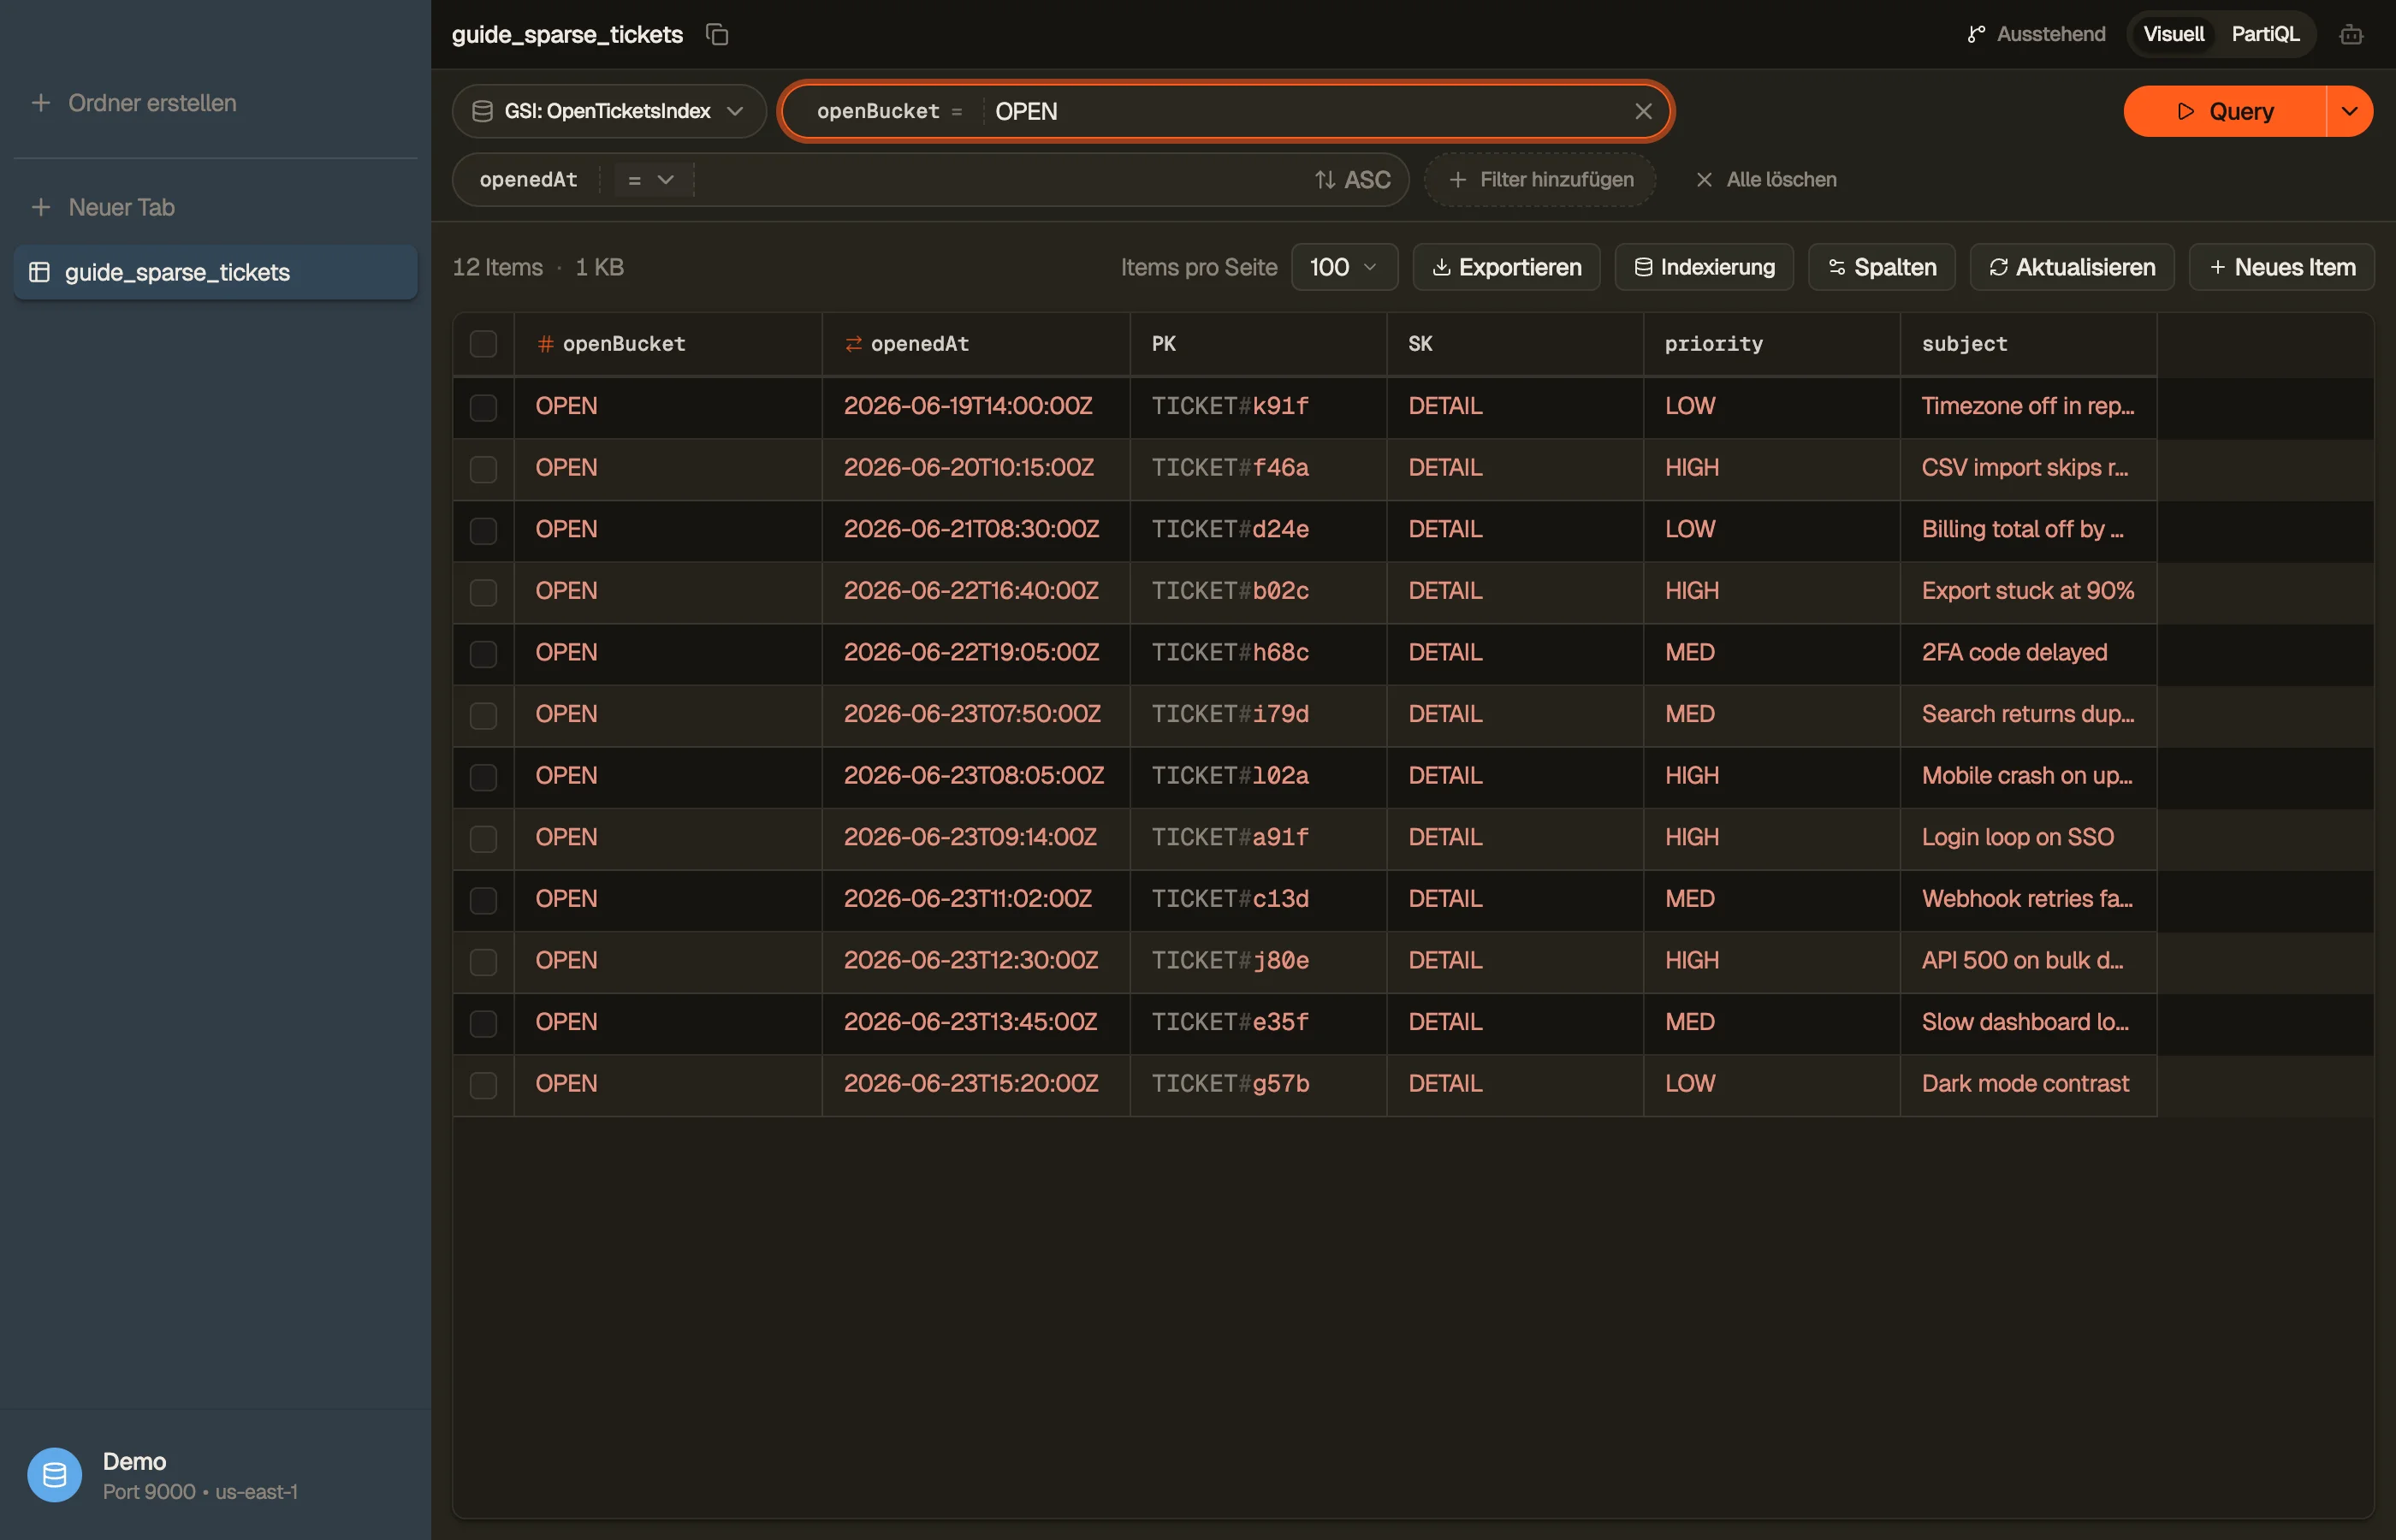Click the subject column header
This screenshot has width=2396, height=1540.
tap(2028, 344)
